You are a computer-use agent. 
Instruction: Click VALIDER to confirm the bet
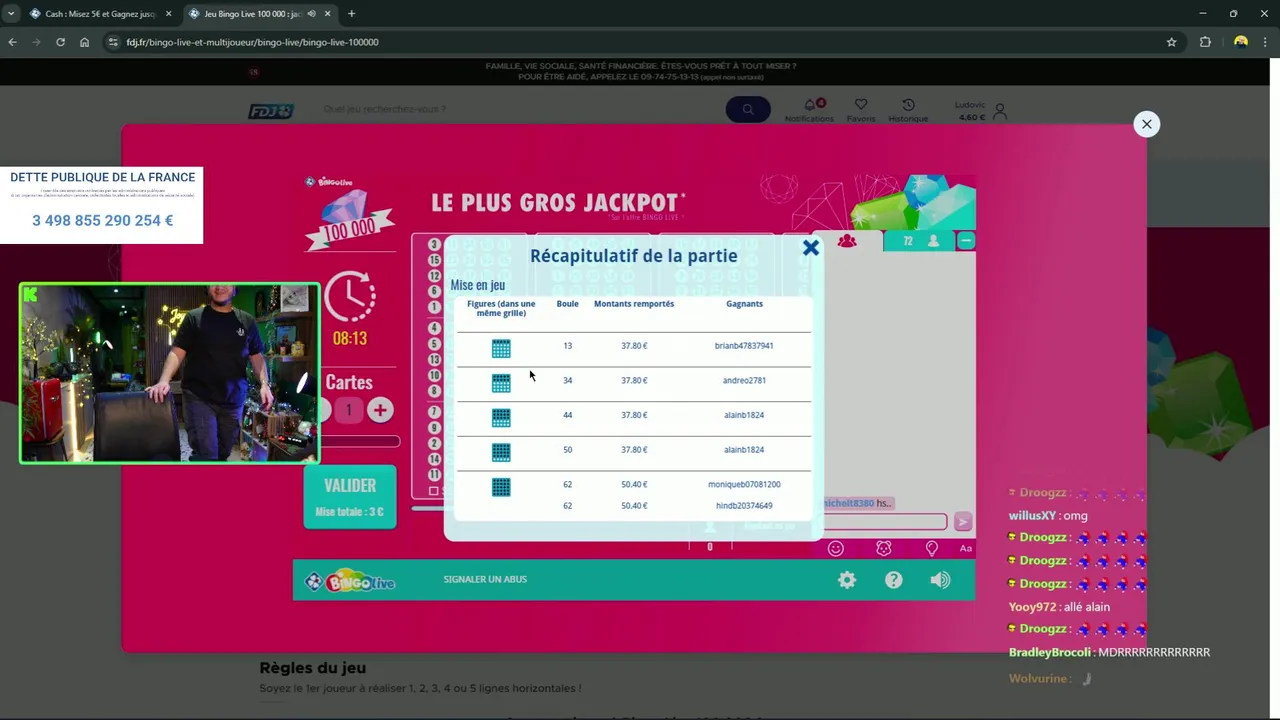(x=350, y=496)
